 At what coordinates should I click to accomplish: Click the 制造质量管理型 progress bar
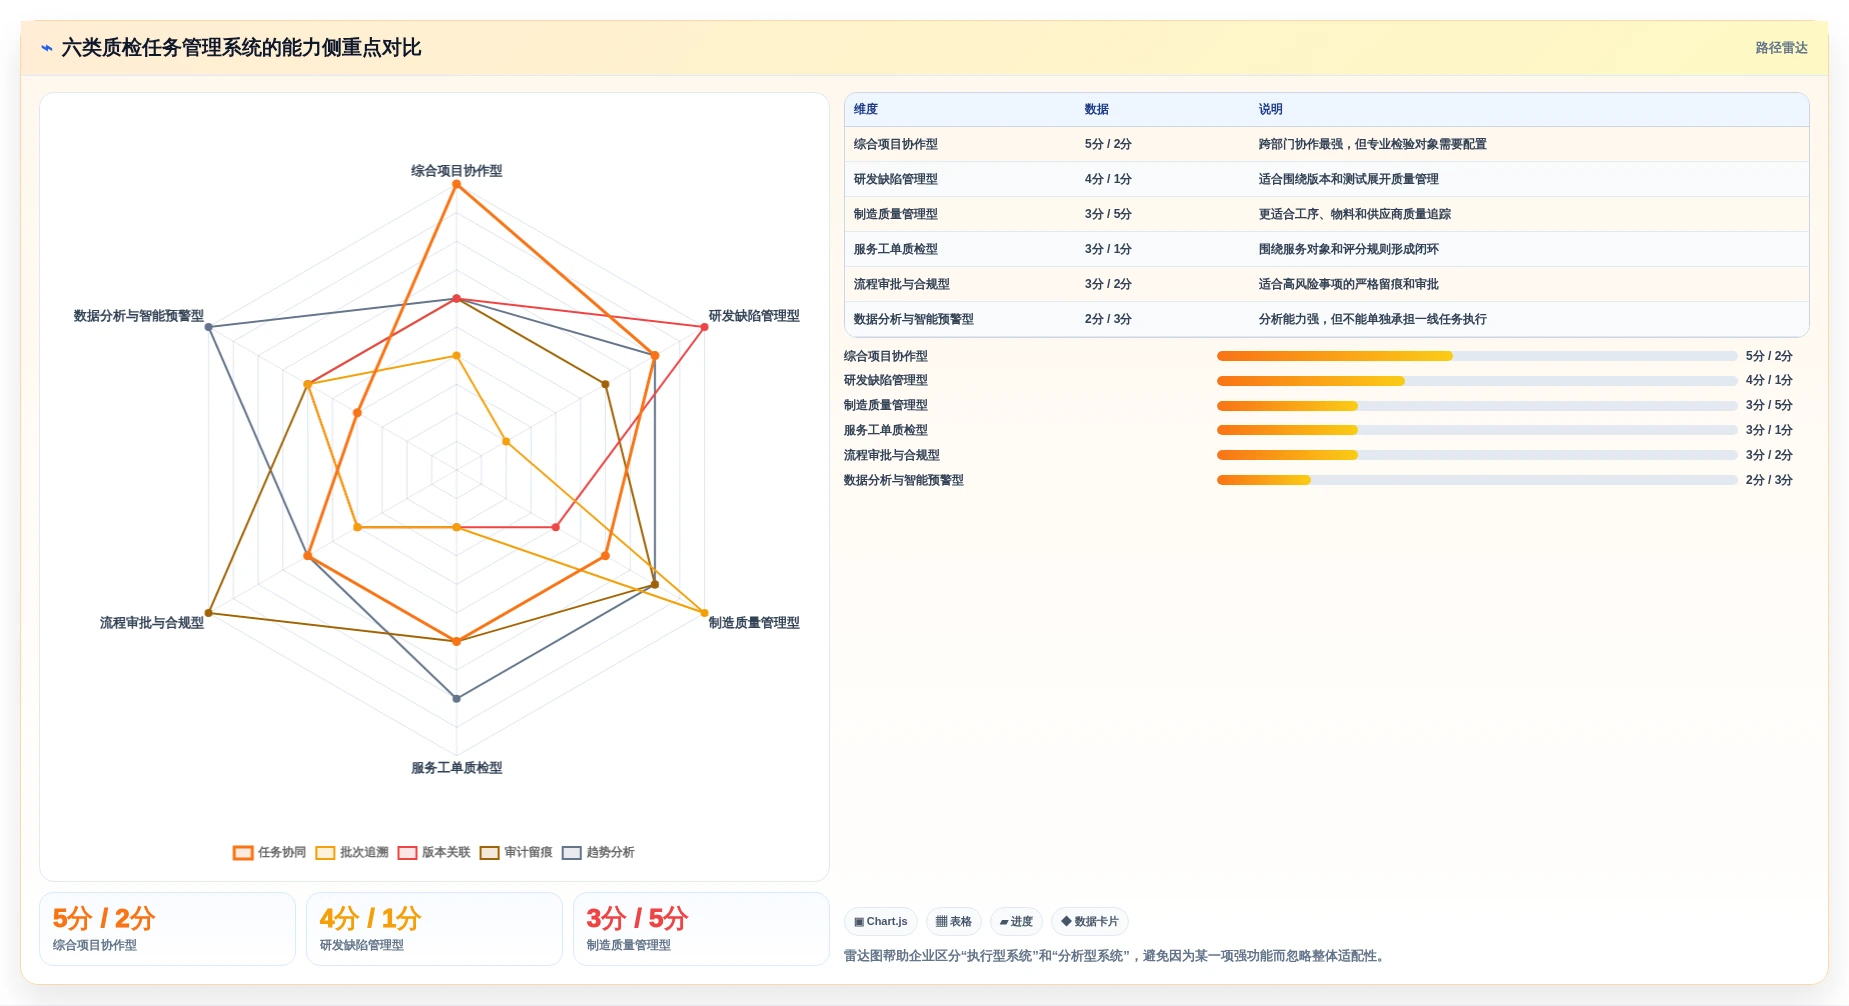pos(1477,406)
